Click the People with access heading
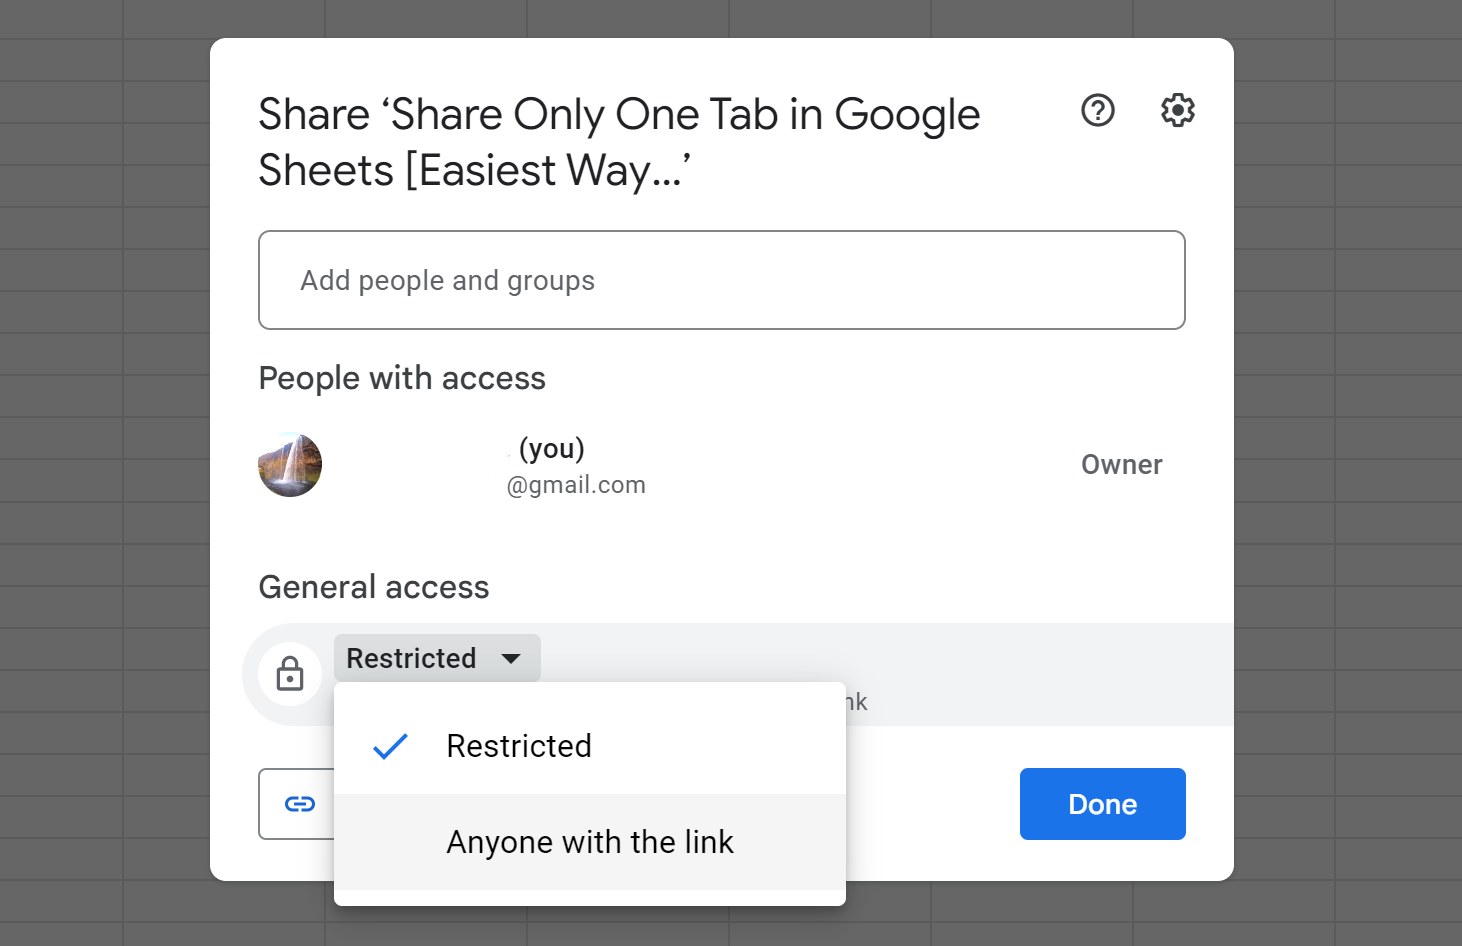 [x=402, y=378]
